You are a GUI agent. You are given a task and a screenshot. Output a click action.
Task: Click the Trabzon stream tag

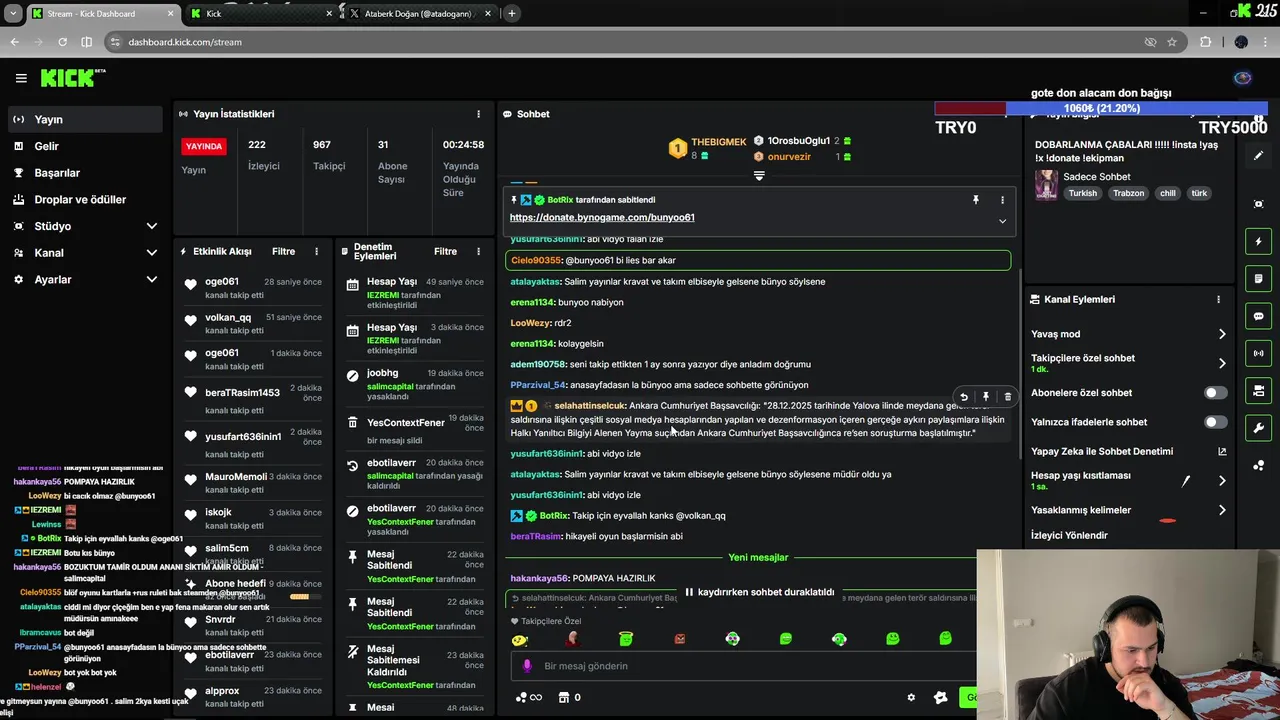1129,193
